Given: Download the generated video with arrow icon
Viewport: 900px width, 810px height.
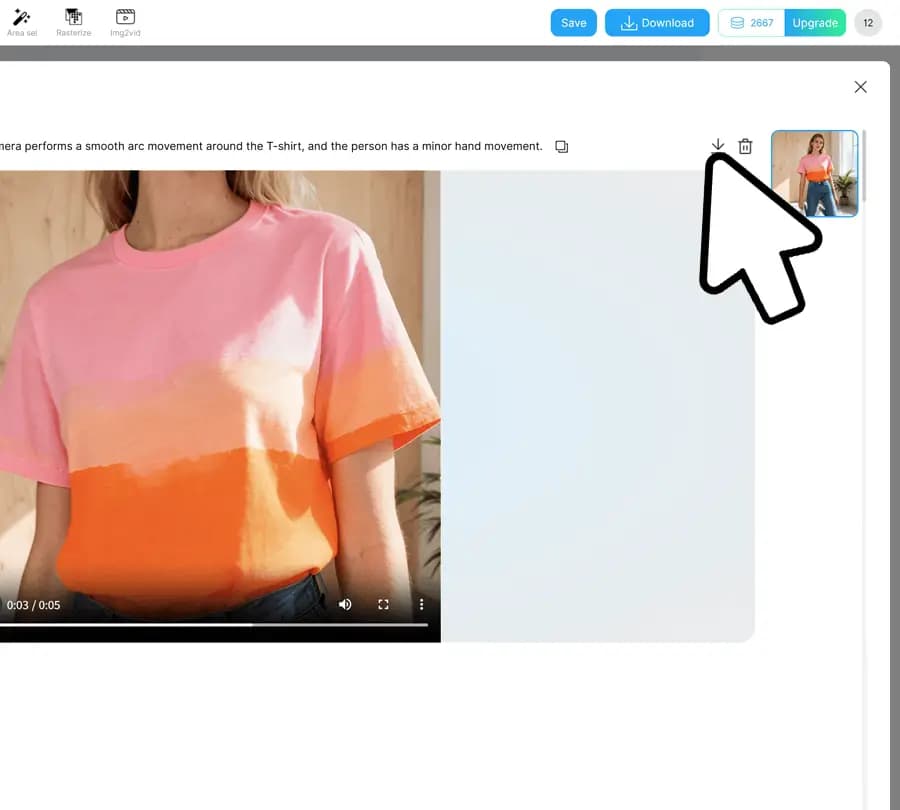Looking at the screenshot, I should coord(717,146).
